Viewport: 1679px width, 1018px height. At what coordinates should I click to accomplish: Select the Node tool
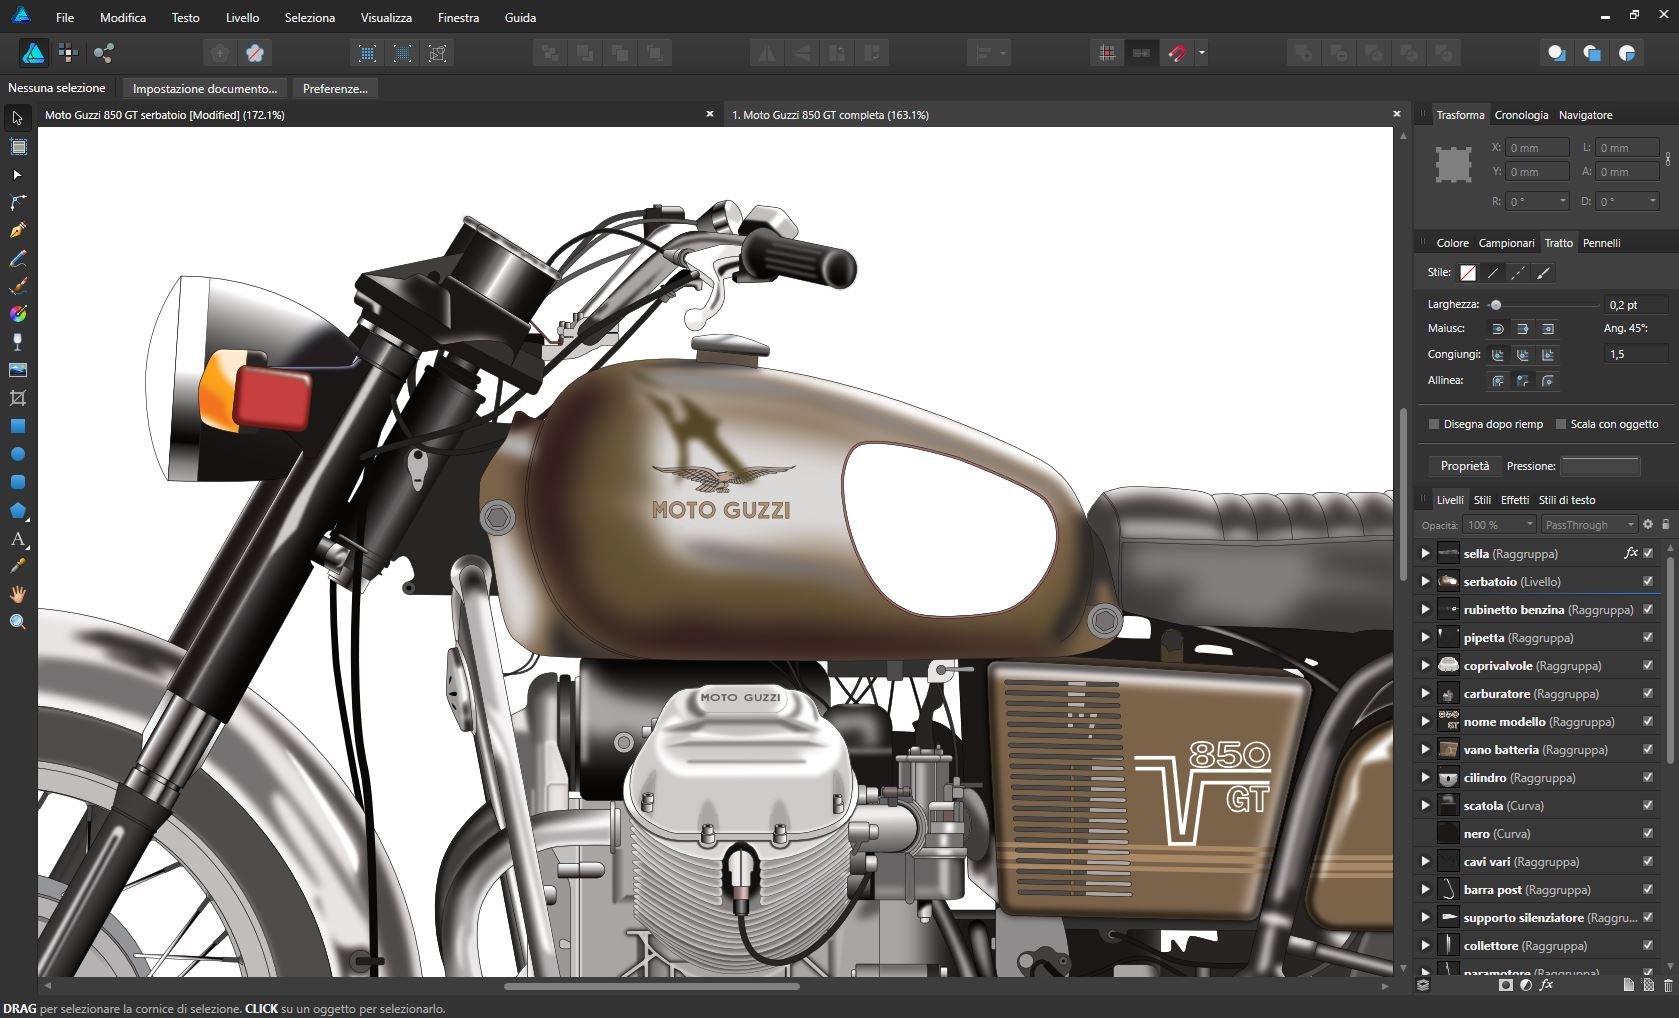point(17,175)
